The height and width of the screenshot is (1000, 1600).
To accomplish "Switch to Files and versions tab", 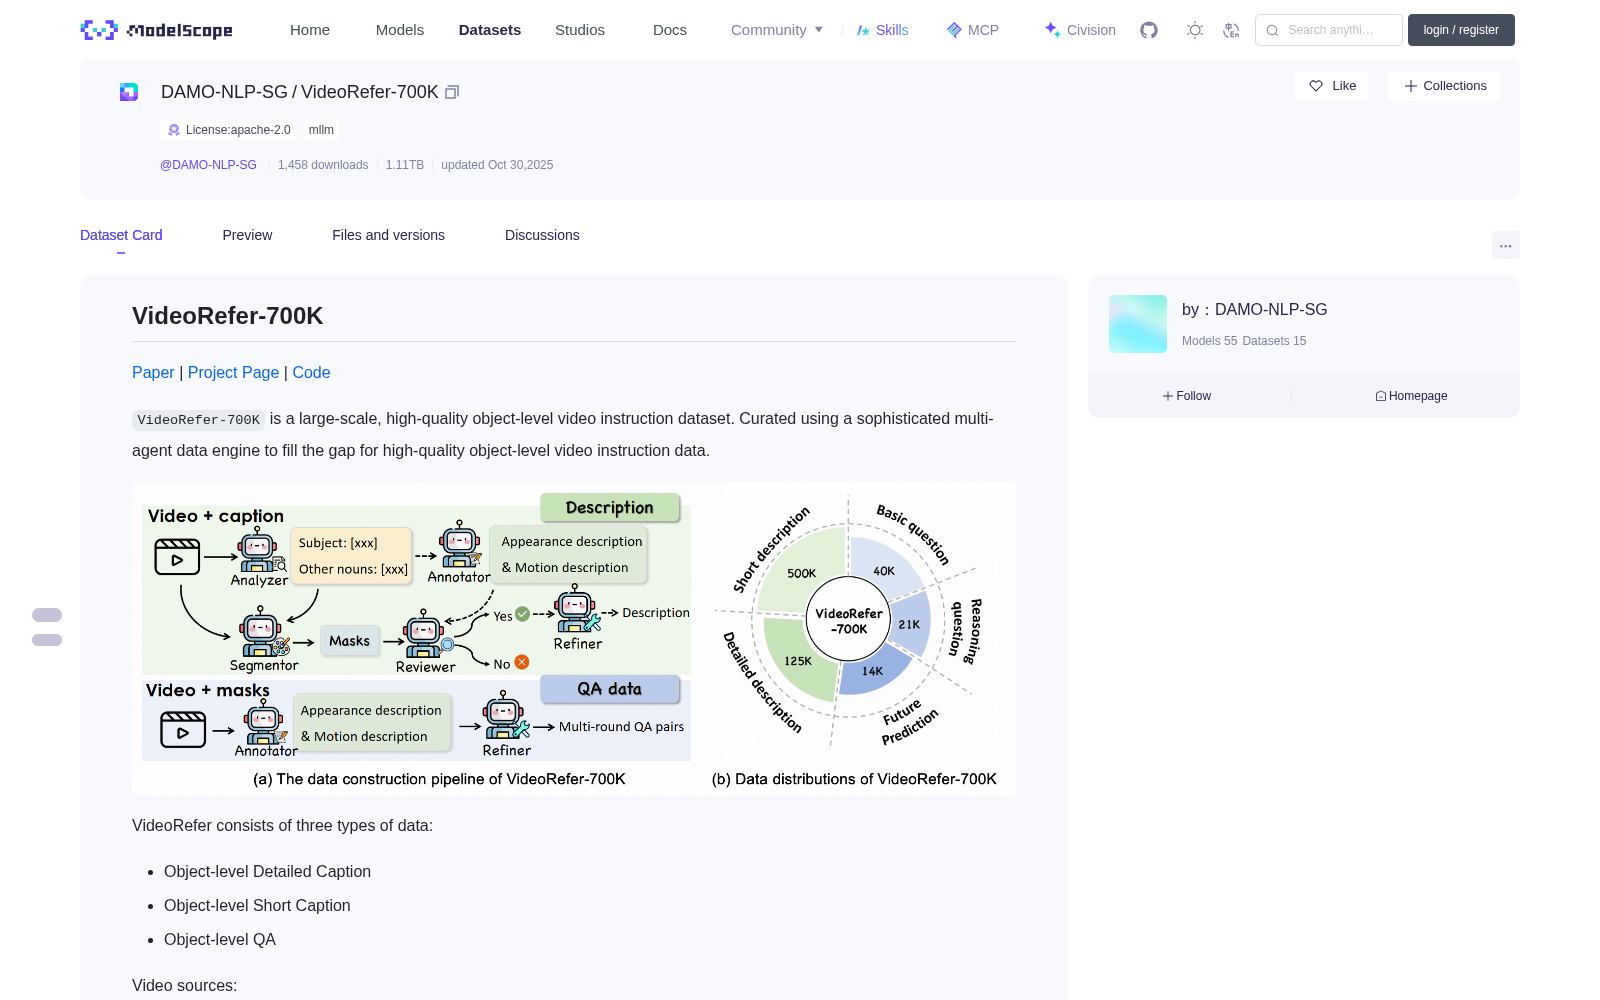I will pos(388,235).
